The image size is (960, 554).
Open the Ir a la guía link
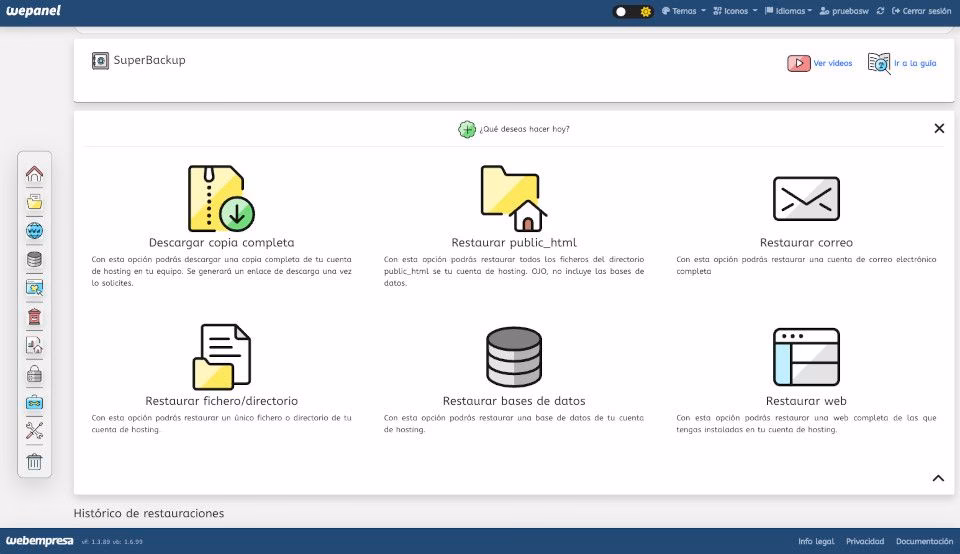(915, 63)
